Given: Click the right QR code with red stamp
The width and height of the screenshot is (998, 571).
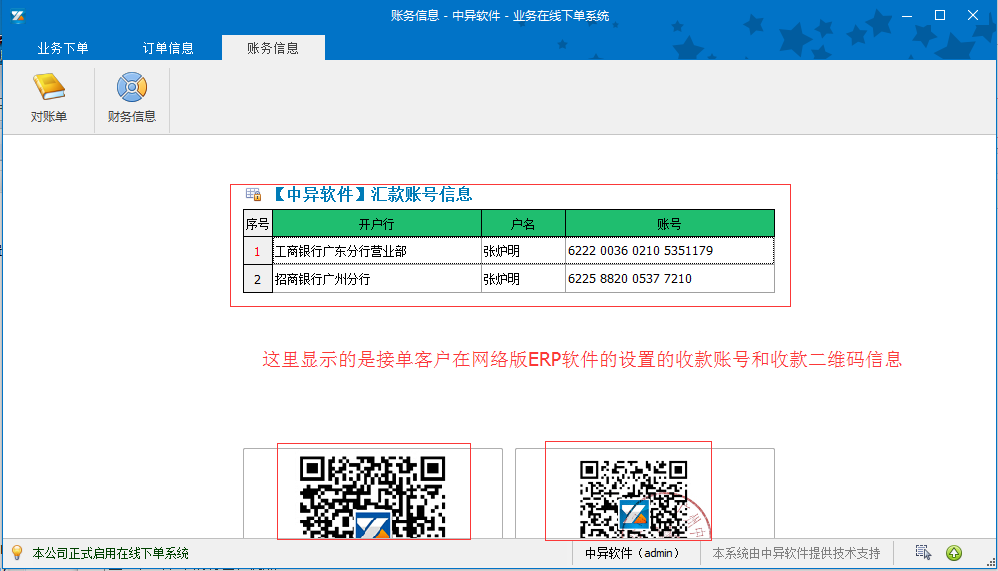Looking at the screenshot, I should pos(633,499).
